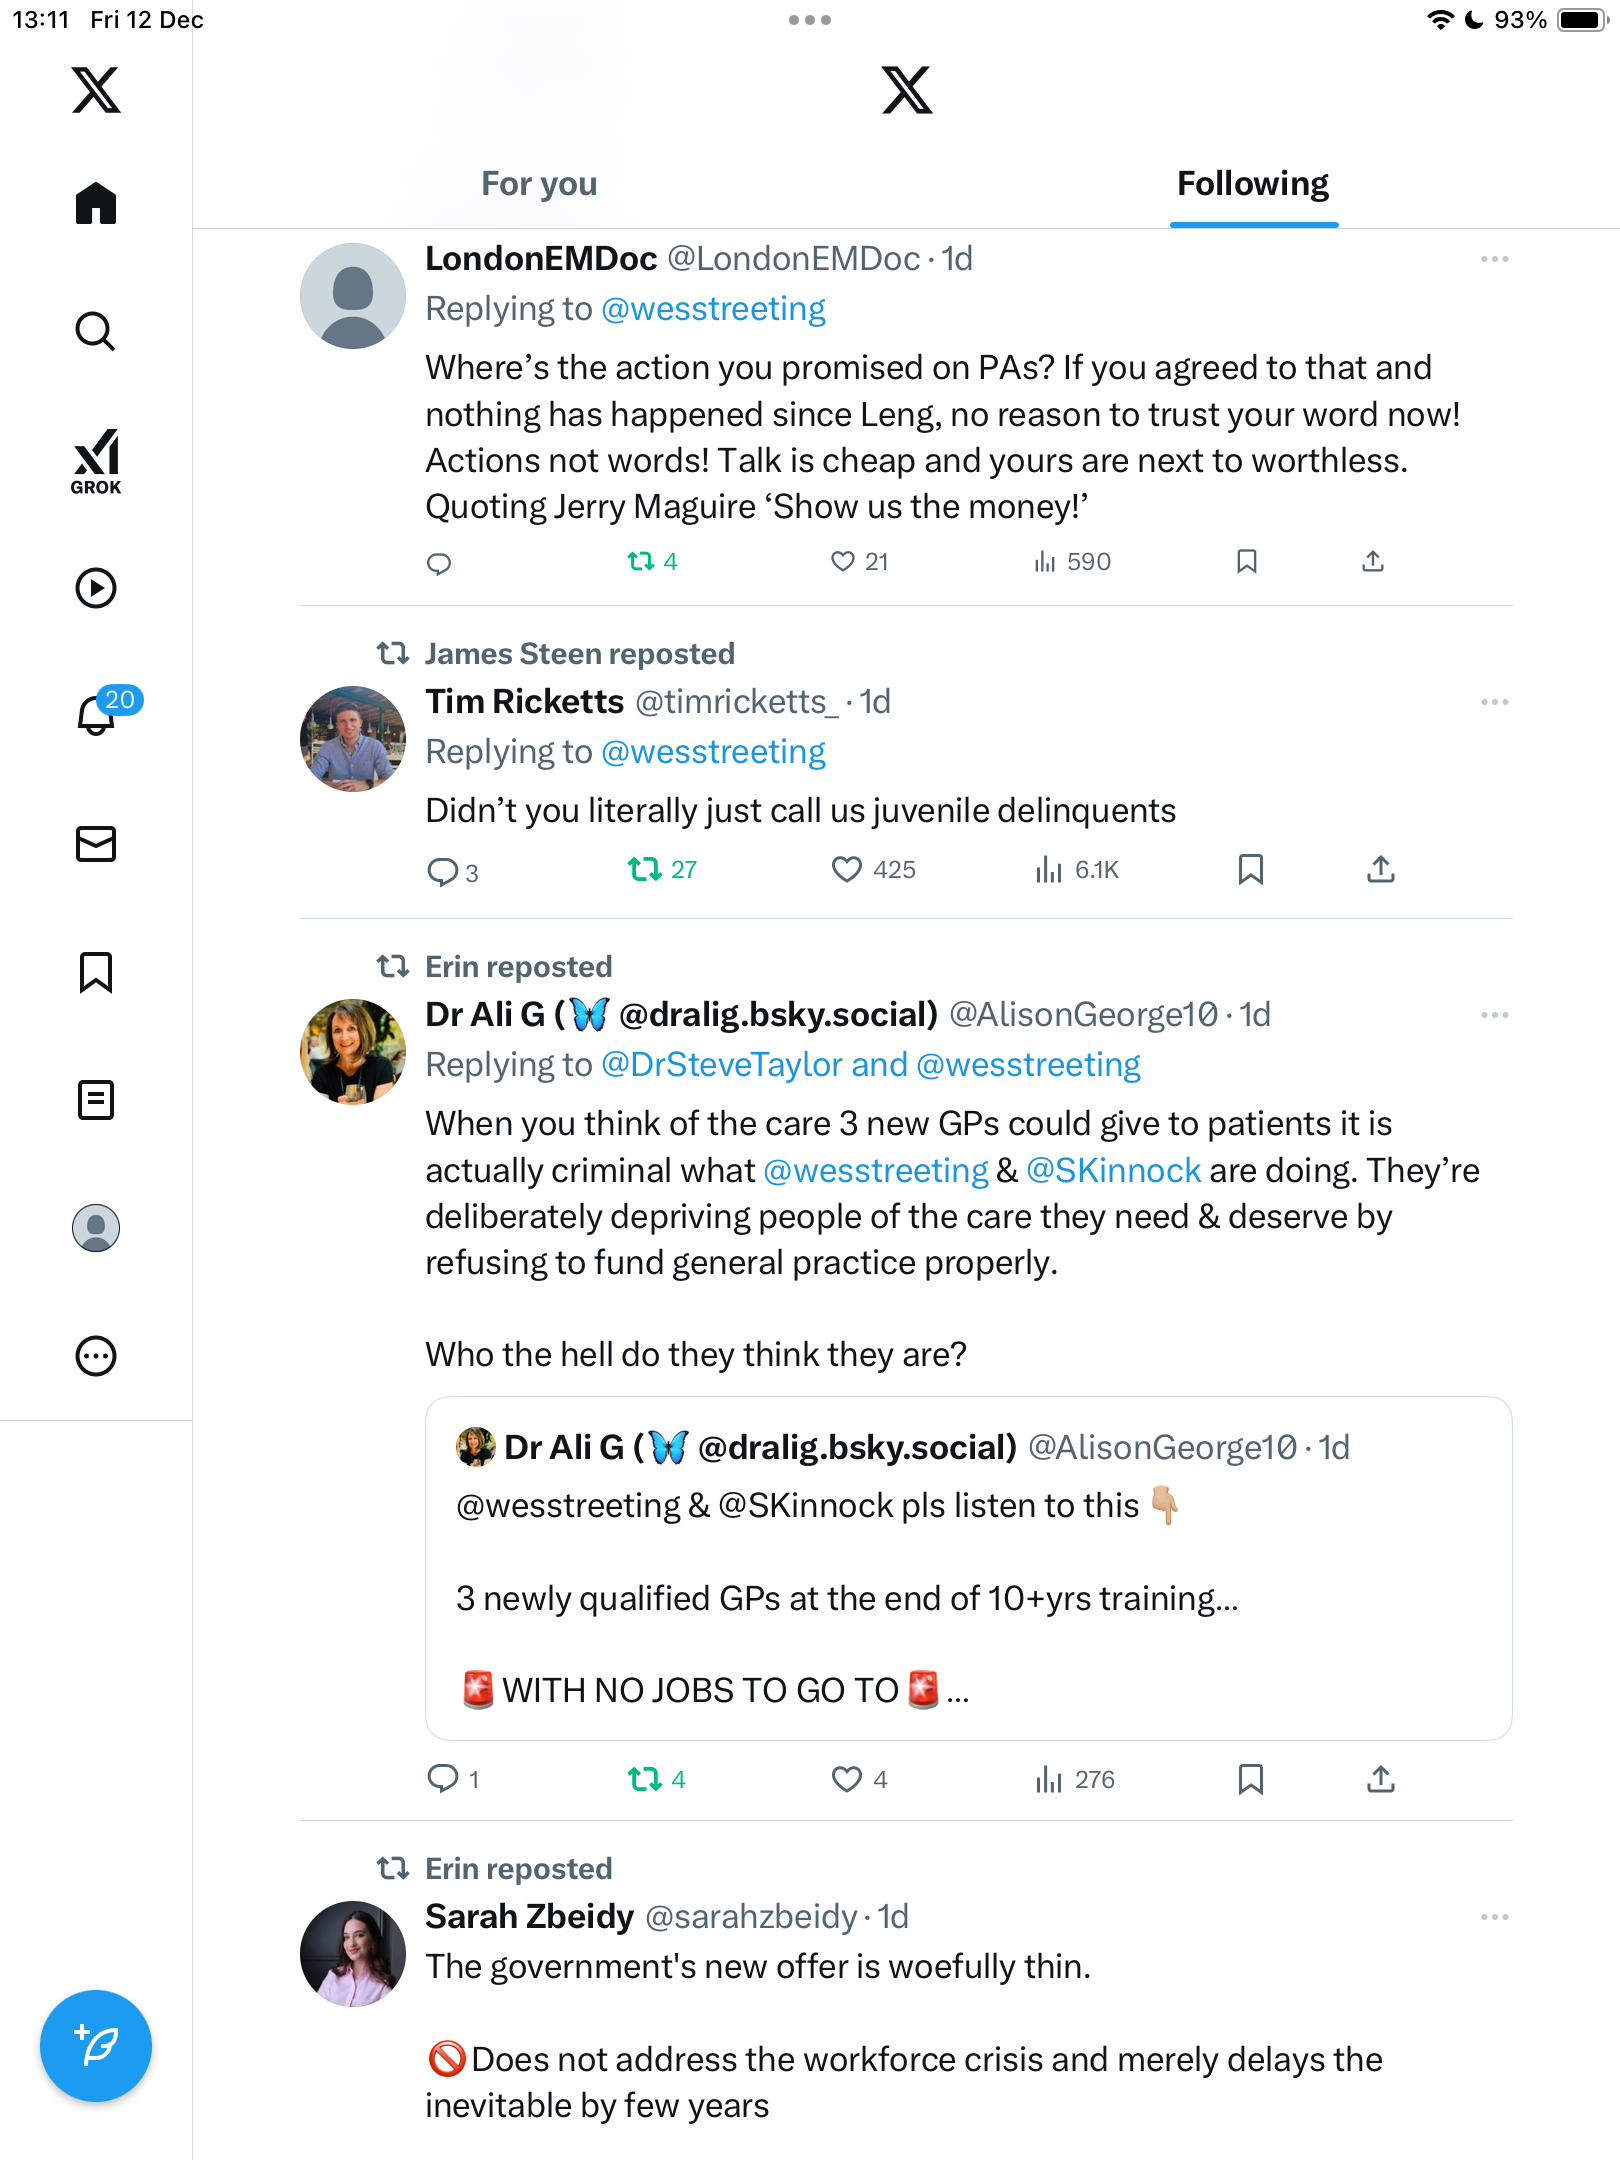
Task: Open Grok from the sidebar
Action: pos(96,461)
